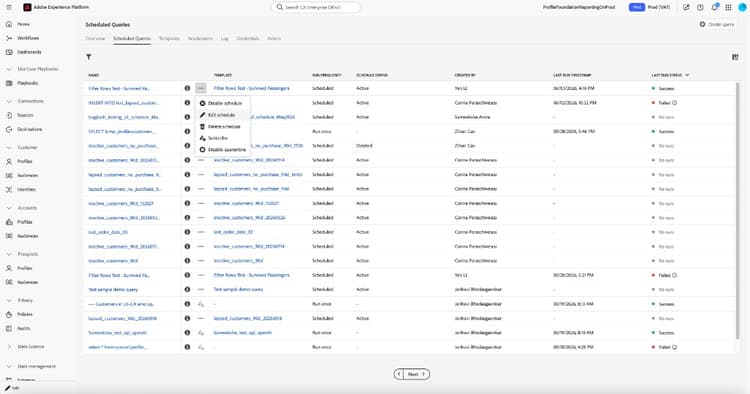
Task: Click the Edit button at sidebar bottom
Action: 13,388
